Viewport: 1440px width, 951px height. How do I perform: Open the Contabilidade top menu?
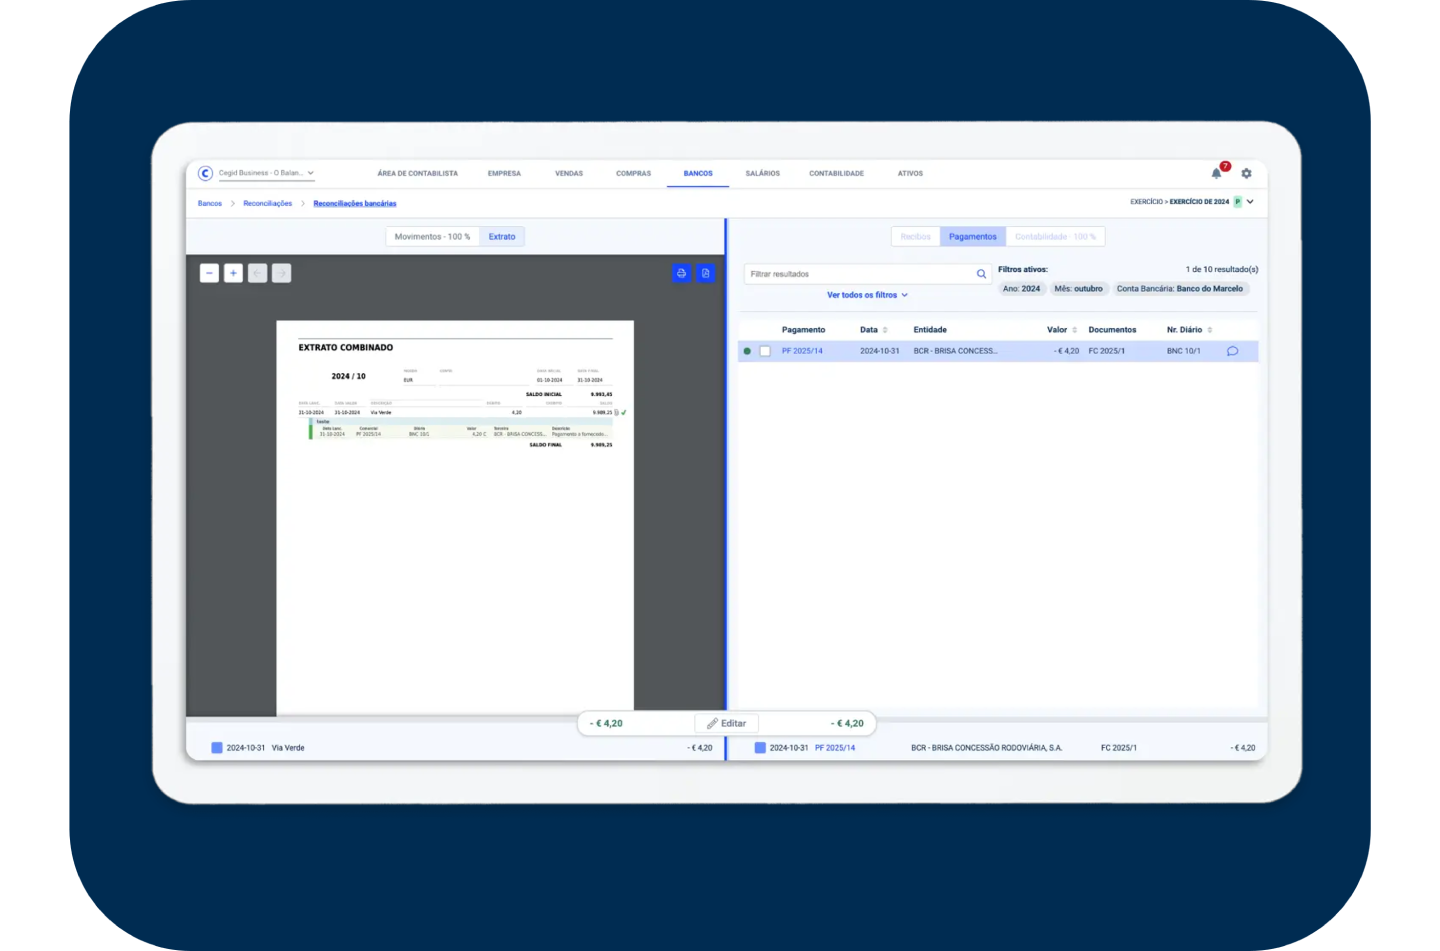[836, 174]
